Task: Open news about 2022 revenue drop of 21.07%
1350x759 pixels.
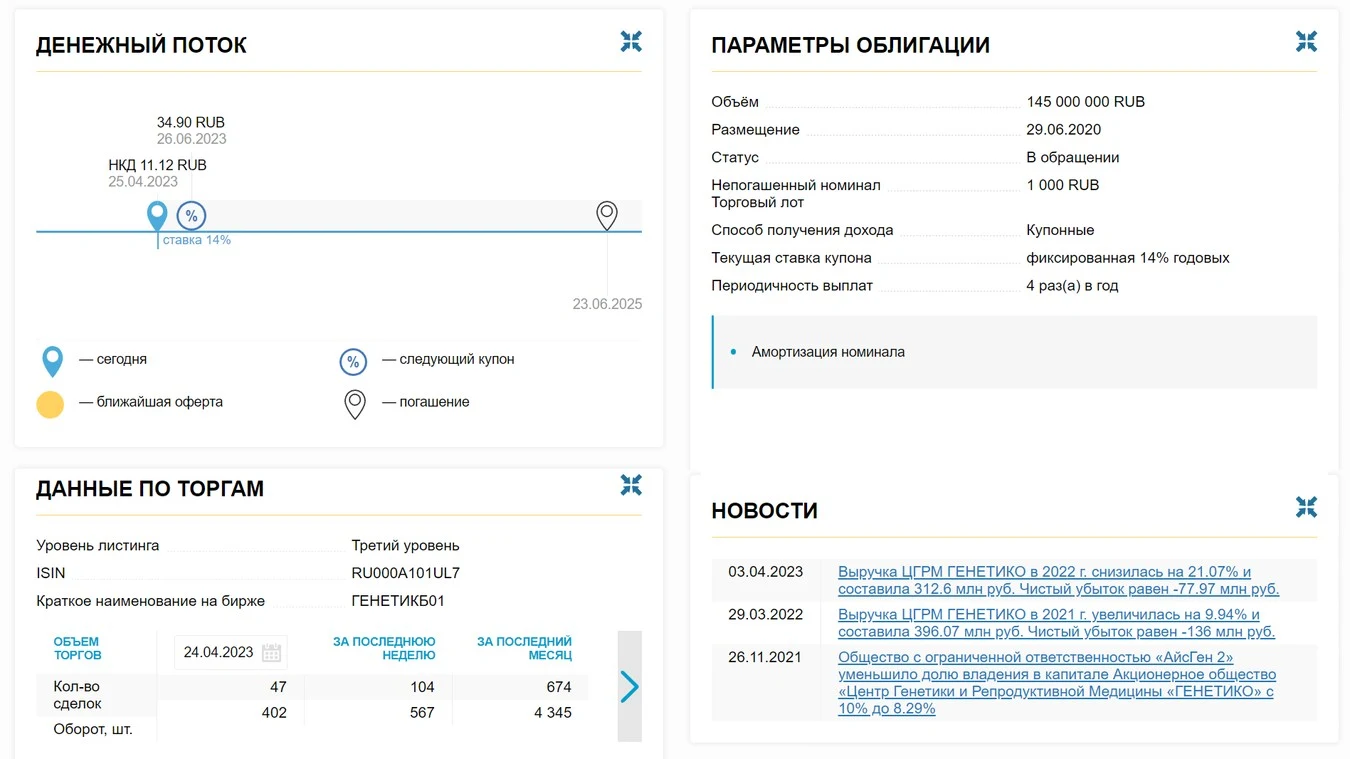Action: coord(1058,580)
